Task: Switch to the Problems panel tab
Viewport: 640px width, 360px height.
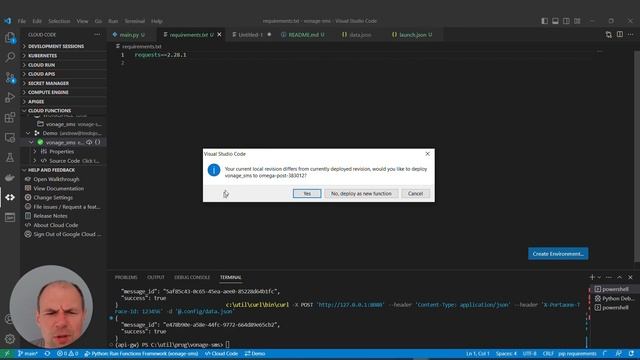Action: pos(126,277)
